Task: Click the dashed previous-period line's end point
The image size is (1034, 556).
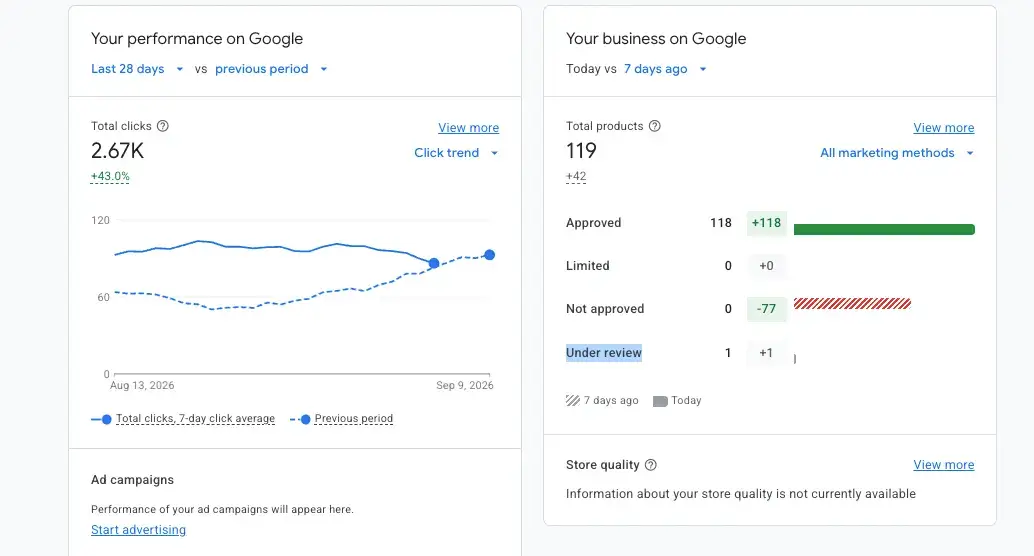Action: pyautogui.click(x=489, y=255)
